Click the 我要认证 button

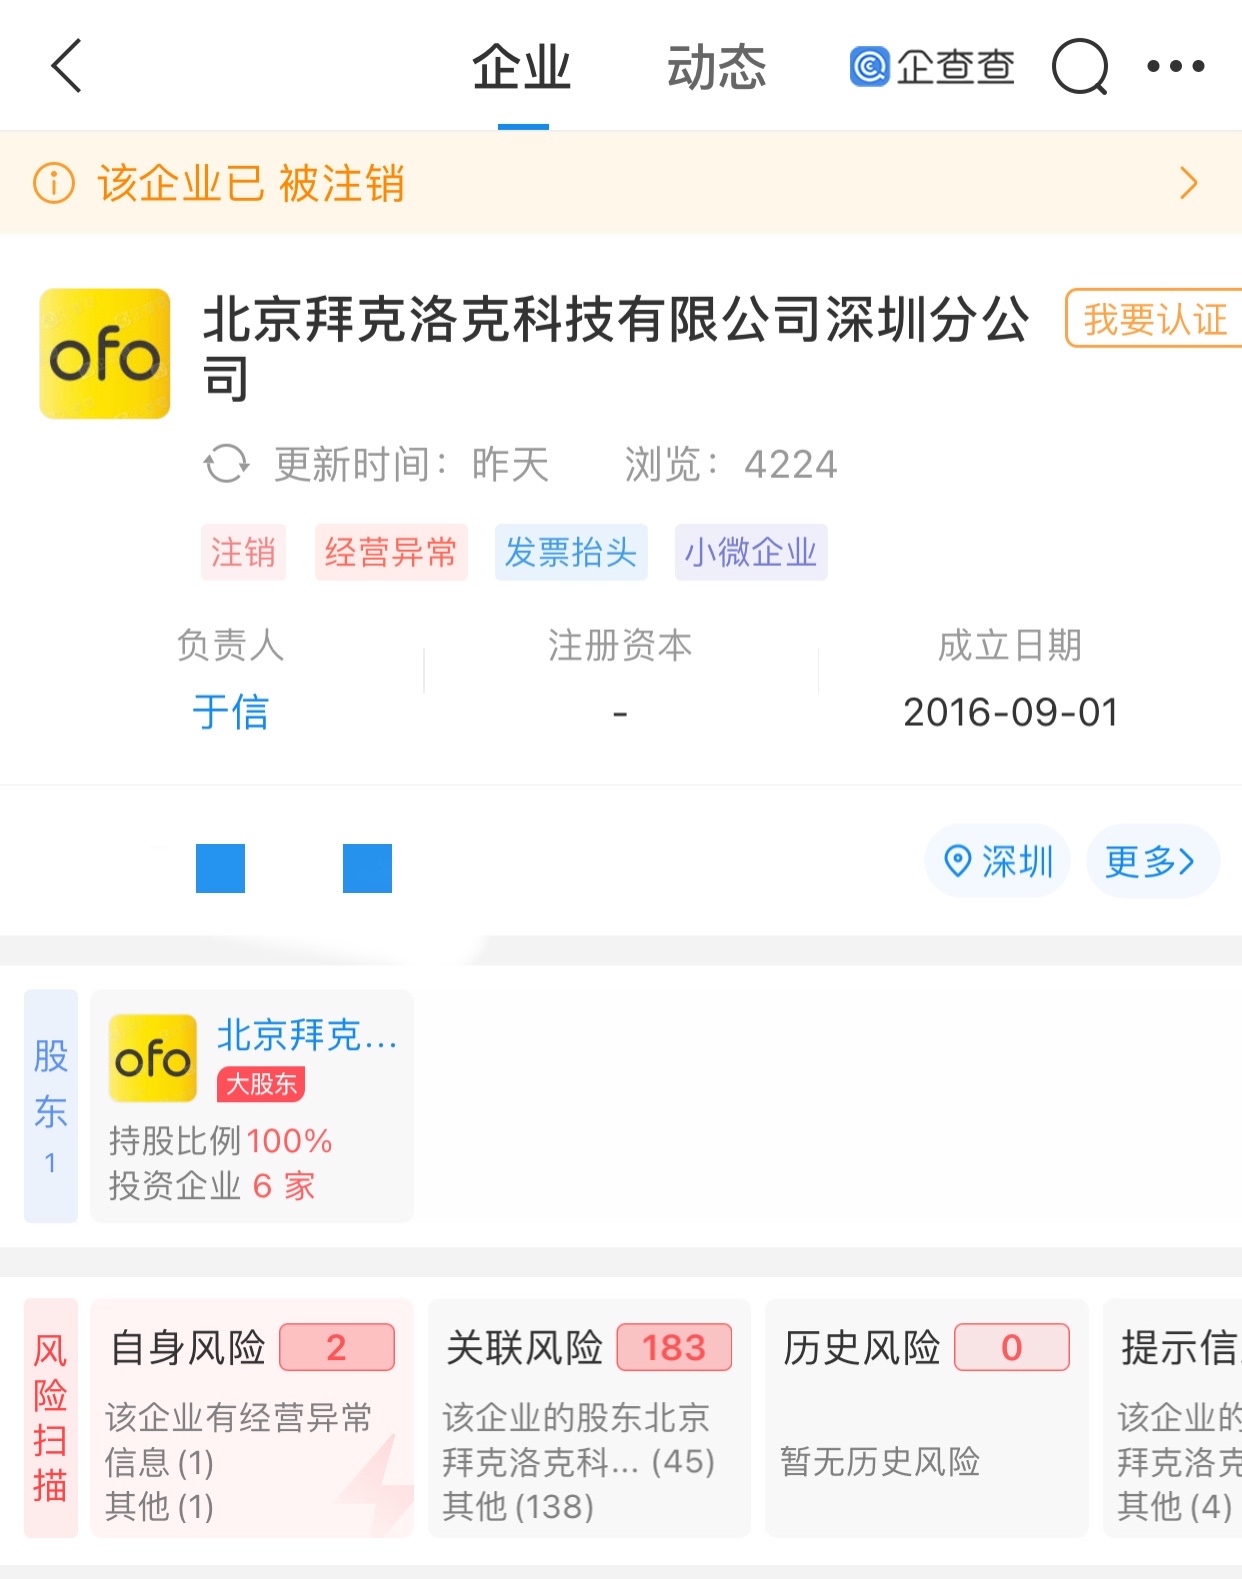(x=1155, y=319)
